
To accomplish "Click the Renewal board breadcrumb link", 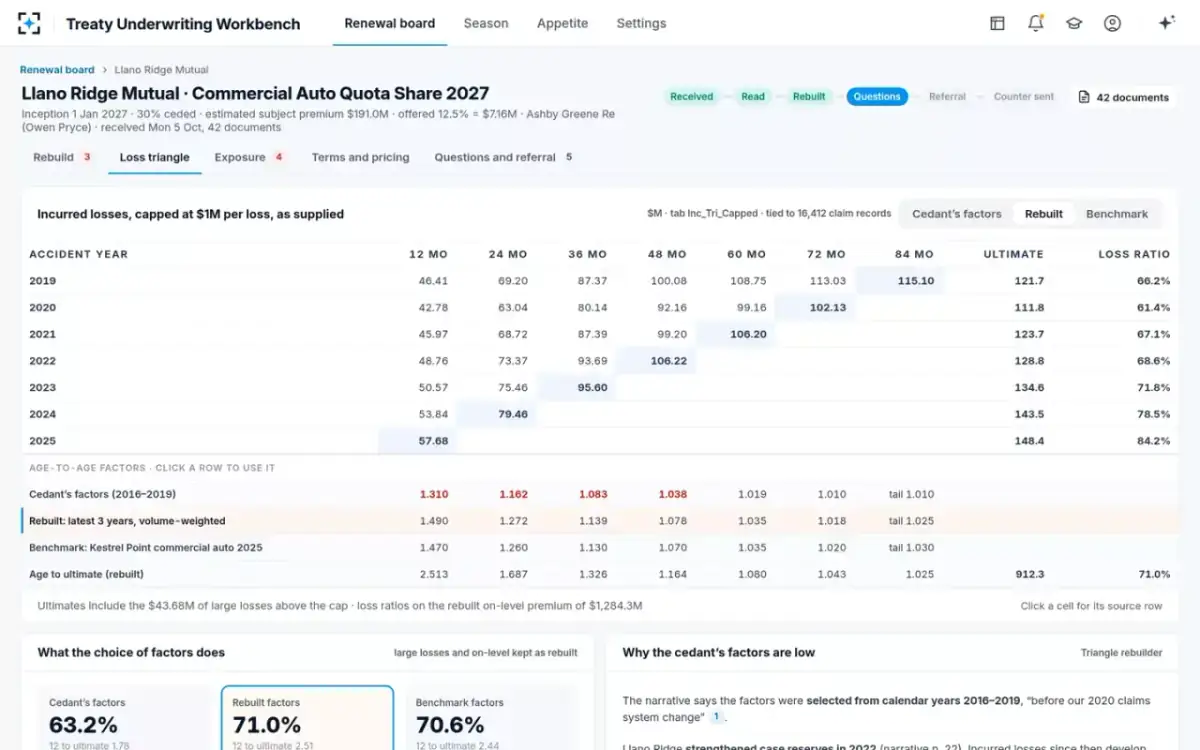I will 57,70.
